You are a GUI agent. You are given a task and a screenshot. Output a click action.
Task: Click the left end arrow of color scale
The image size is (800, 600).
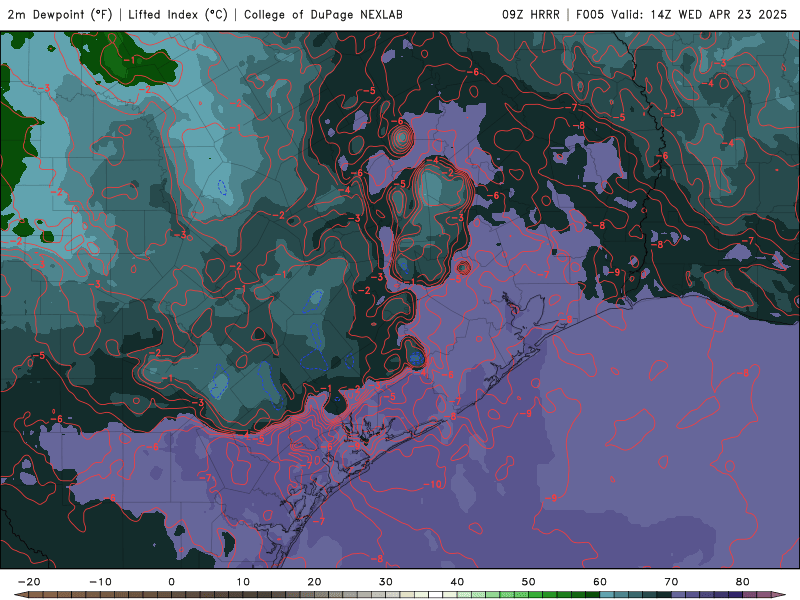click(x=20, y=595)
